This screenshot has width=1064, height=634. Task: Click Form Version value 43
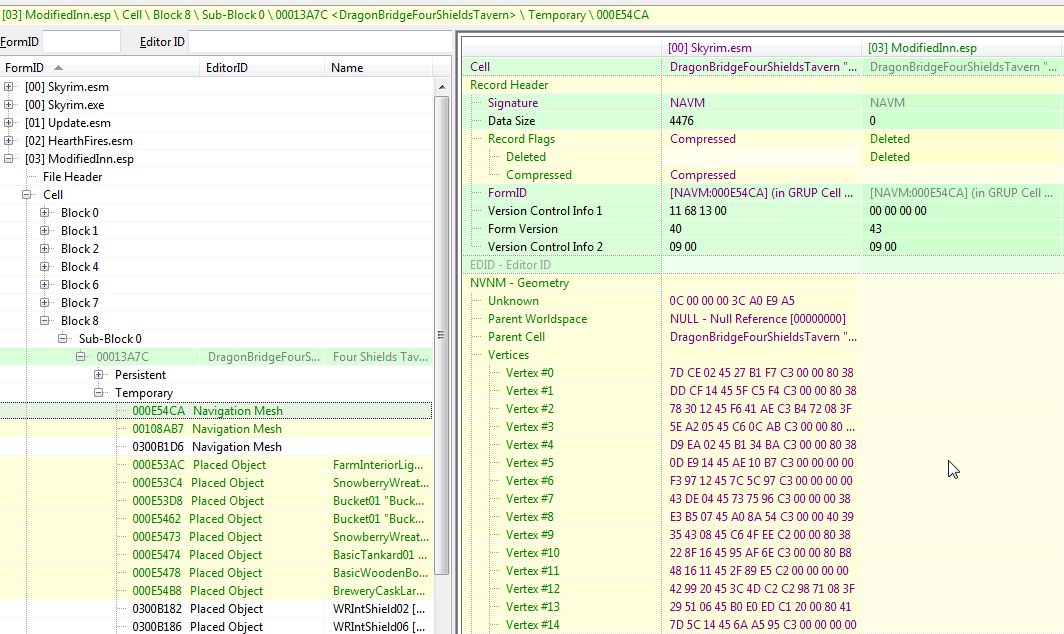click(x=875, y=229)
